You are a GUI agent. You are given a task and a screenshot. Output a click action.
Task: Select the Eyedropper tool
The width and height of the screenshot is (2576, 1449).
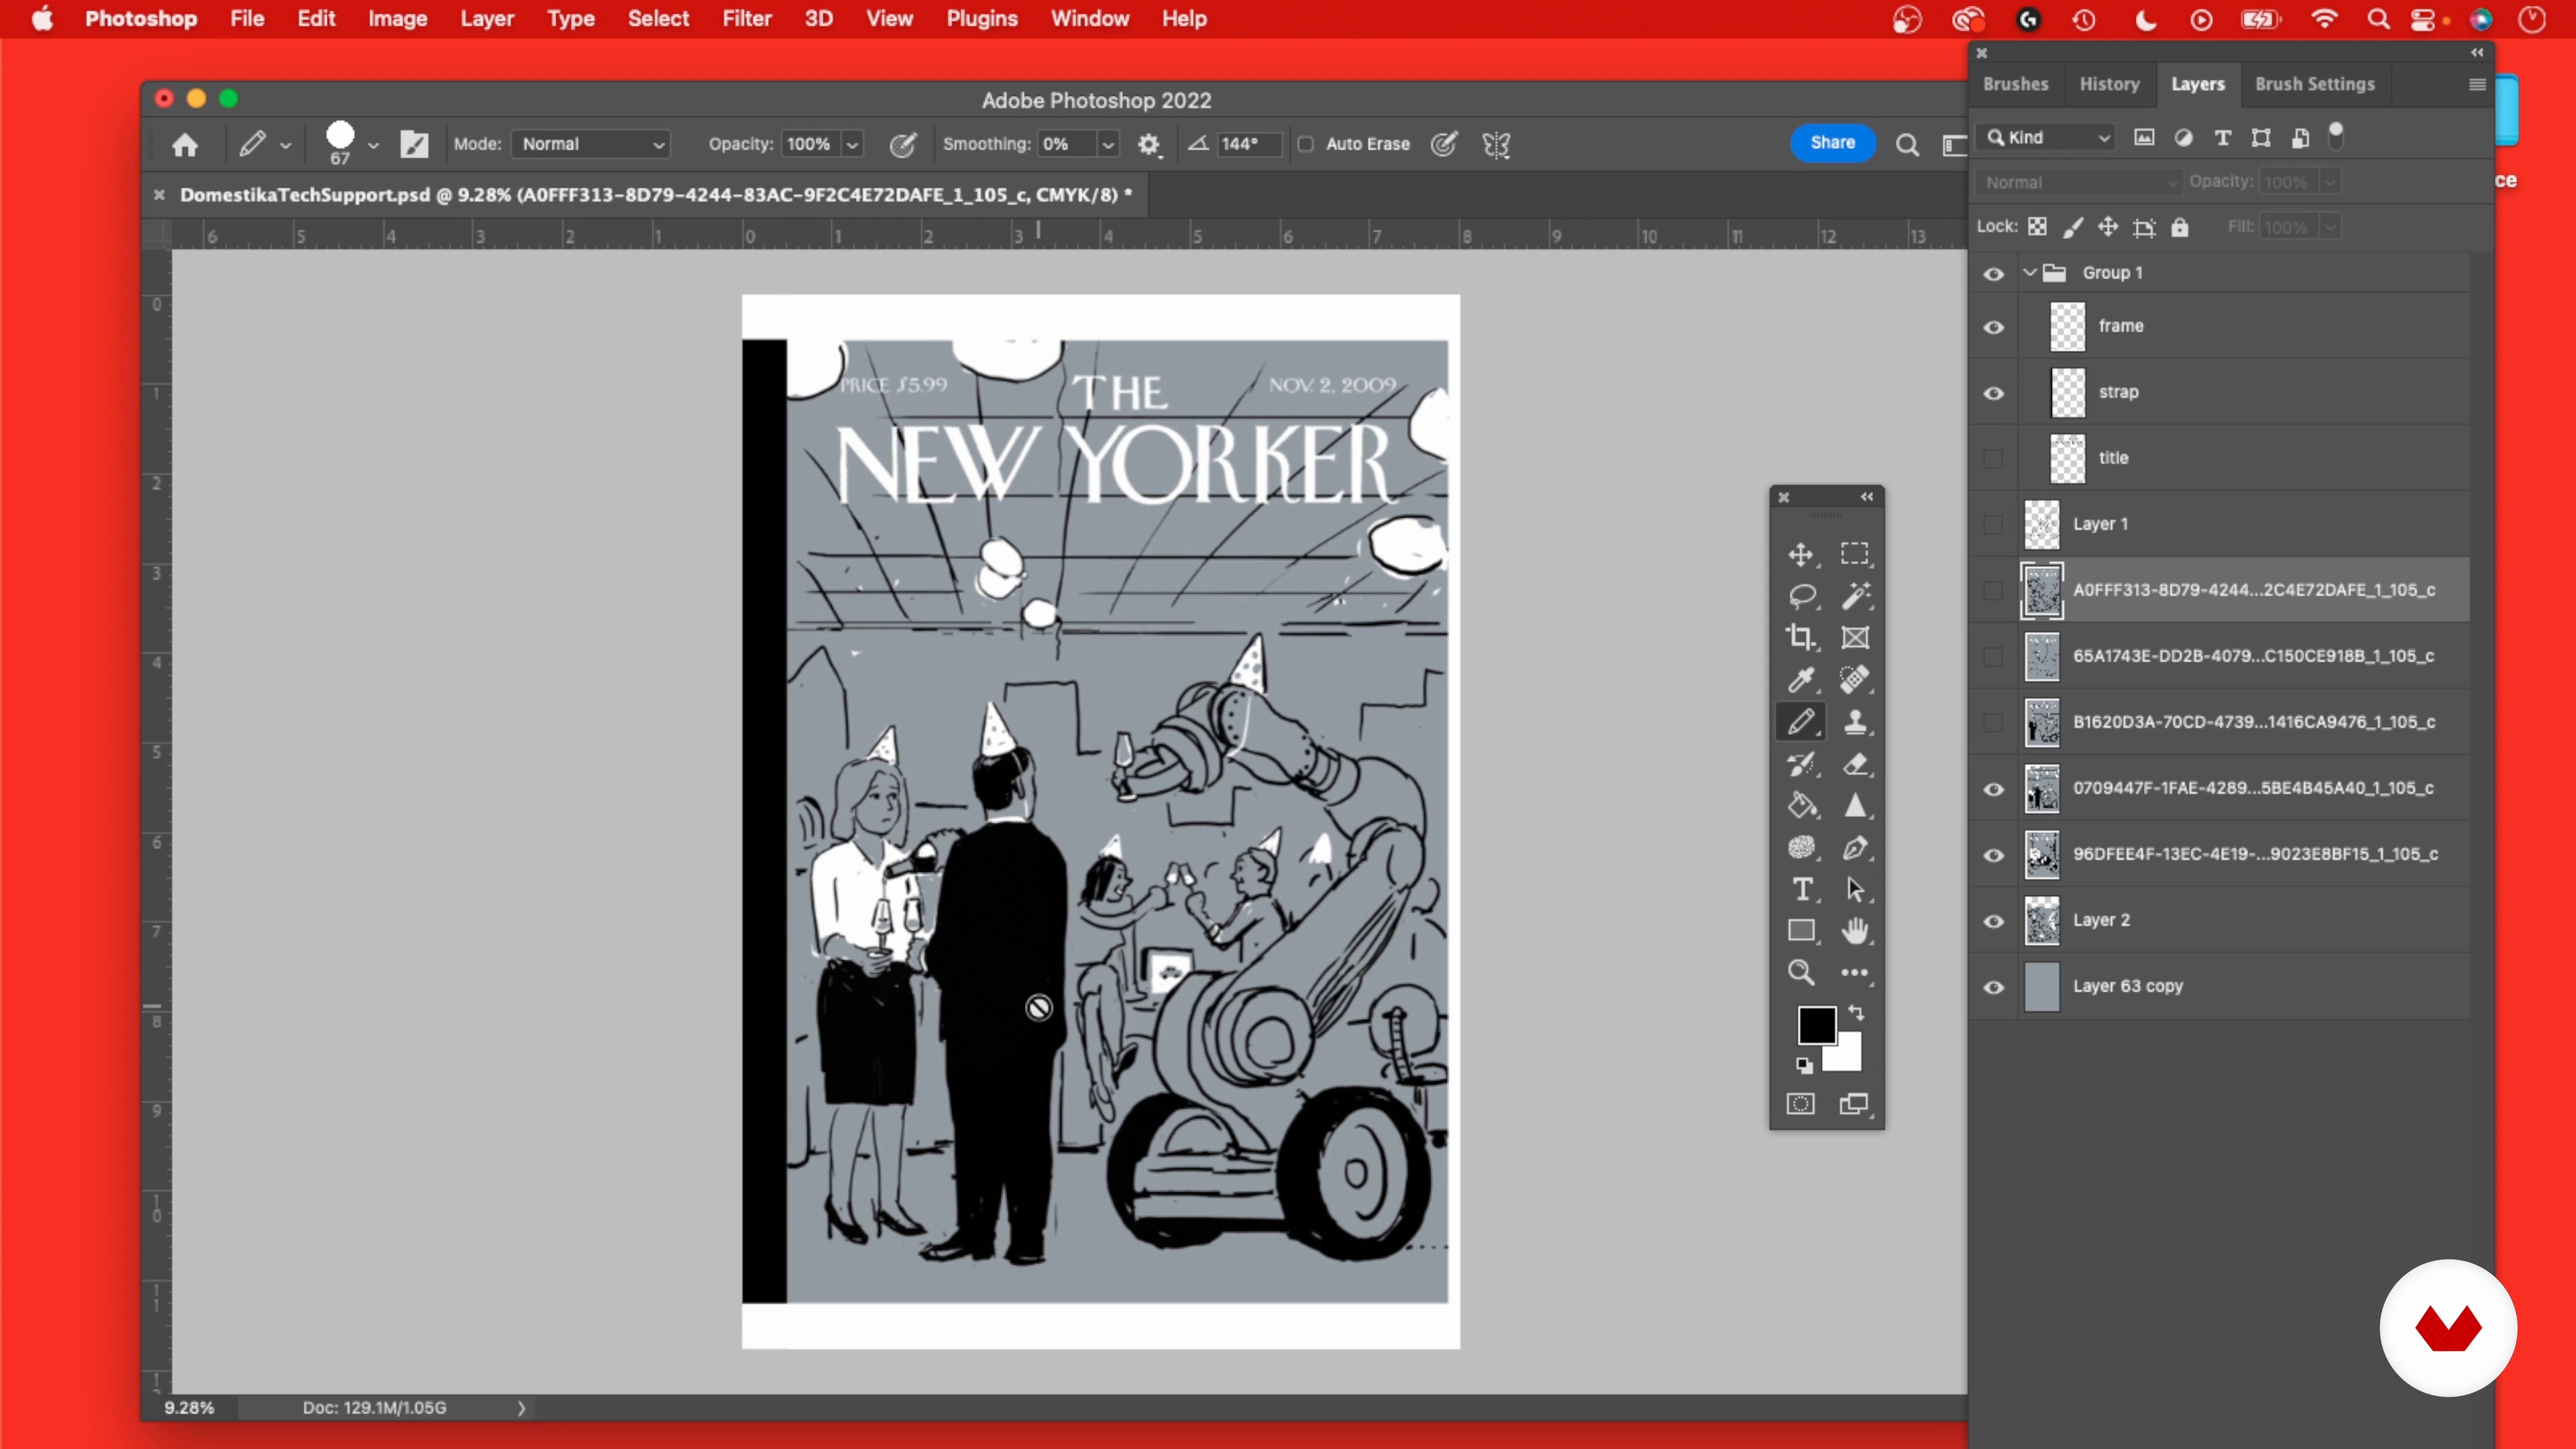point(1801,680)
